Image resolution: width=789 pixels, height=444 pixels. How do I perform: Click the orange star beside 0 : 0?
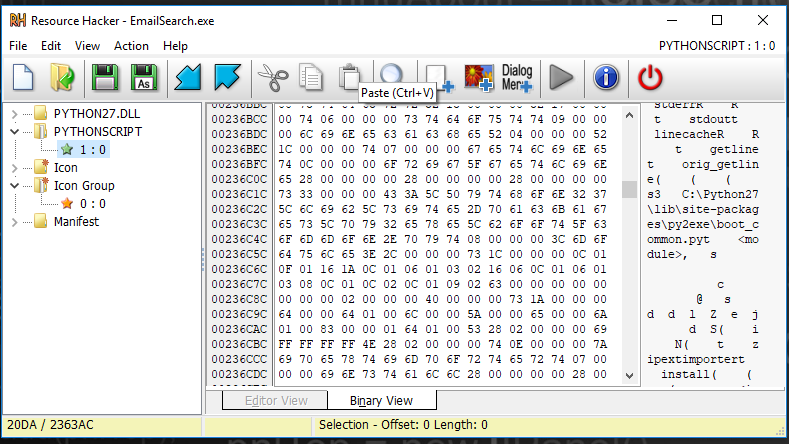[x=67, y=203]
